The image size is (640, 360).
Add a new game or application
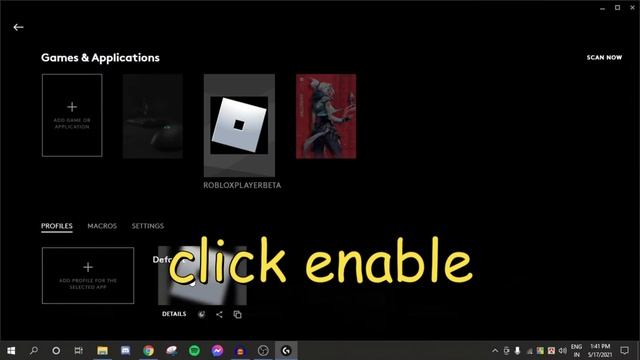click(x=72, y=115)
